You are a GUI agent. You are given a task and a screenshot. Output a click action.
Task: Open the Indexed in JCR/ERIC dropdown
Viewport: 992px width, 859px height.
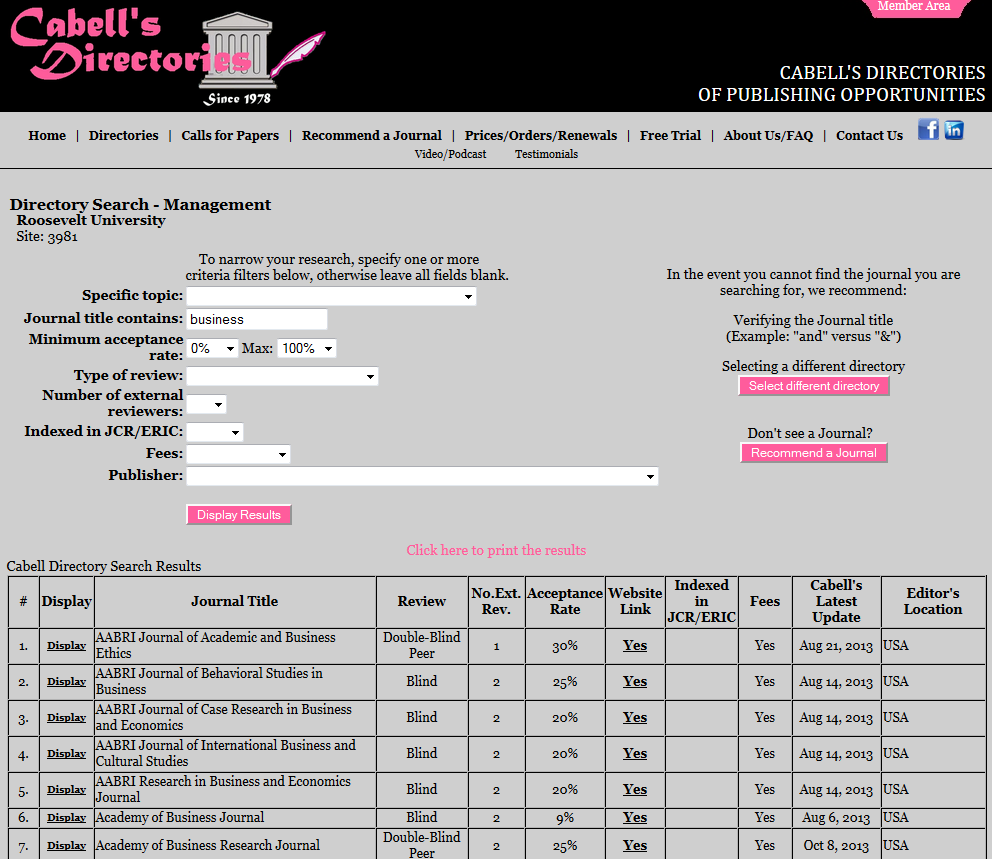point(214,432)
